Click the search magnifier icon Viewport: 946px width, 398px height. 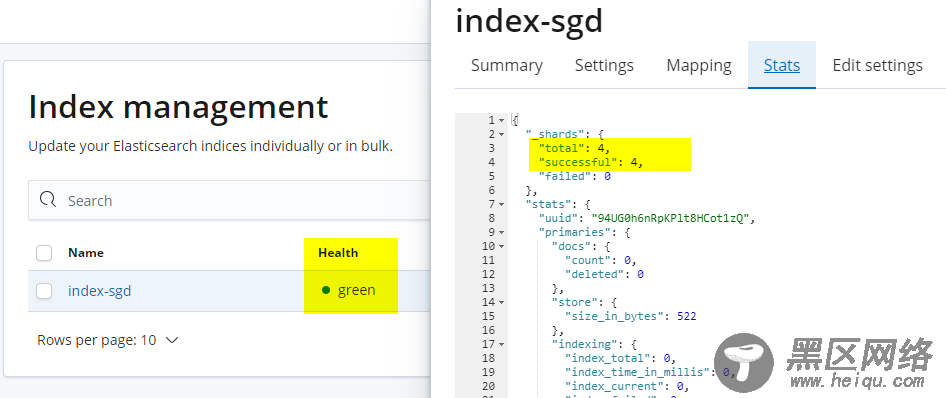point(48,200)
